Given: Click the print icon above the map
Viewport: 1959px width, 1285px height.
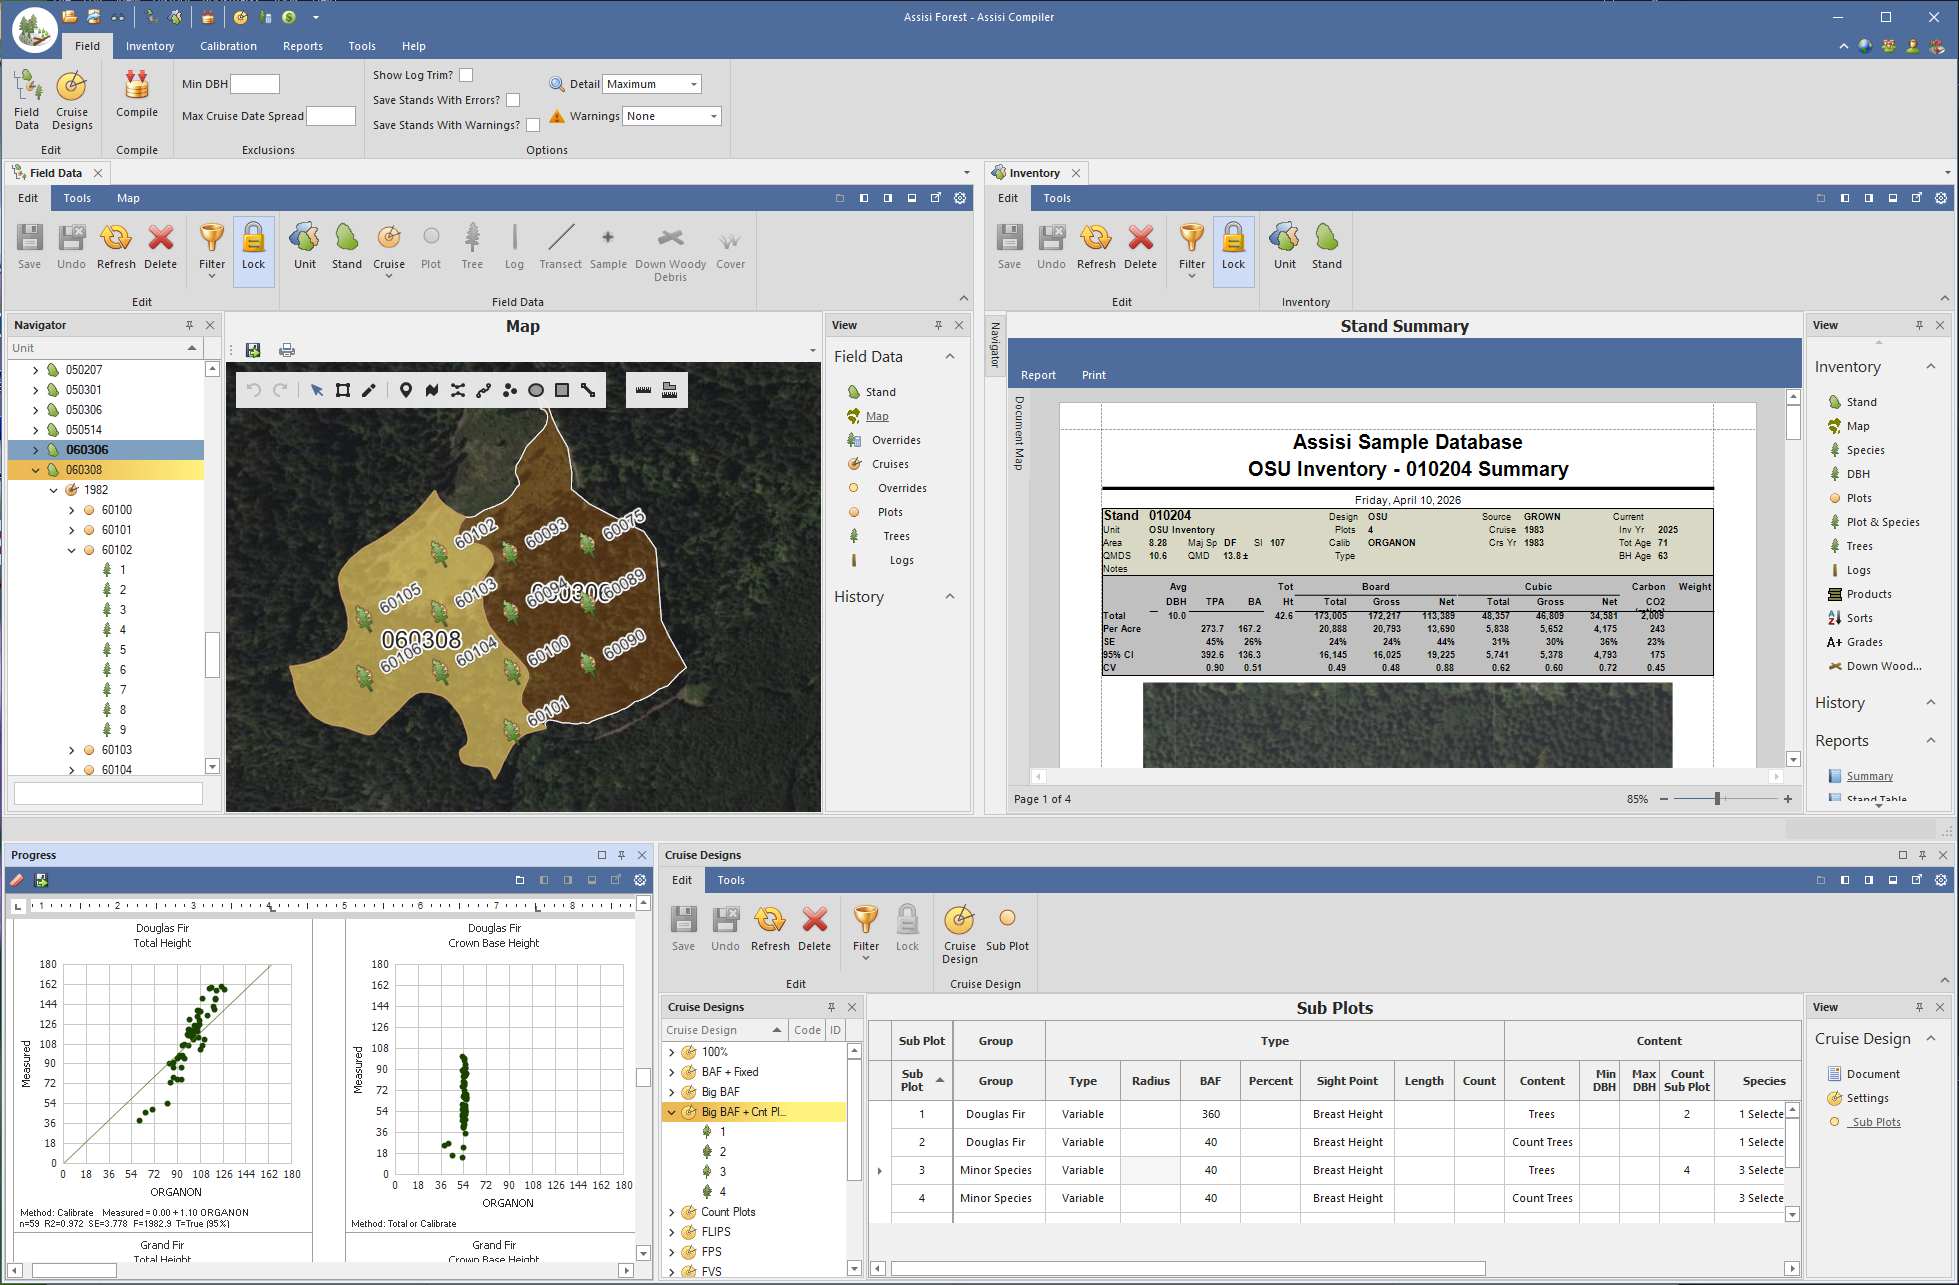Looking at the screenshot, I should 287,350.
